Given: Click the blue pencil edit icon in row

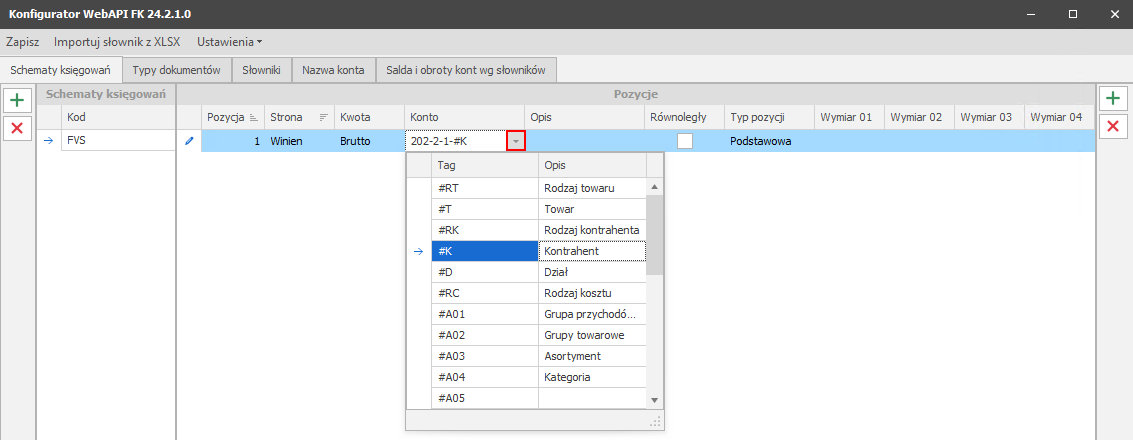Looking at the screenshot, I should point(189,141).
